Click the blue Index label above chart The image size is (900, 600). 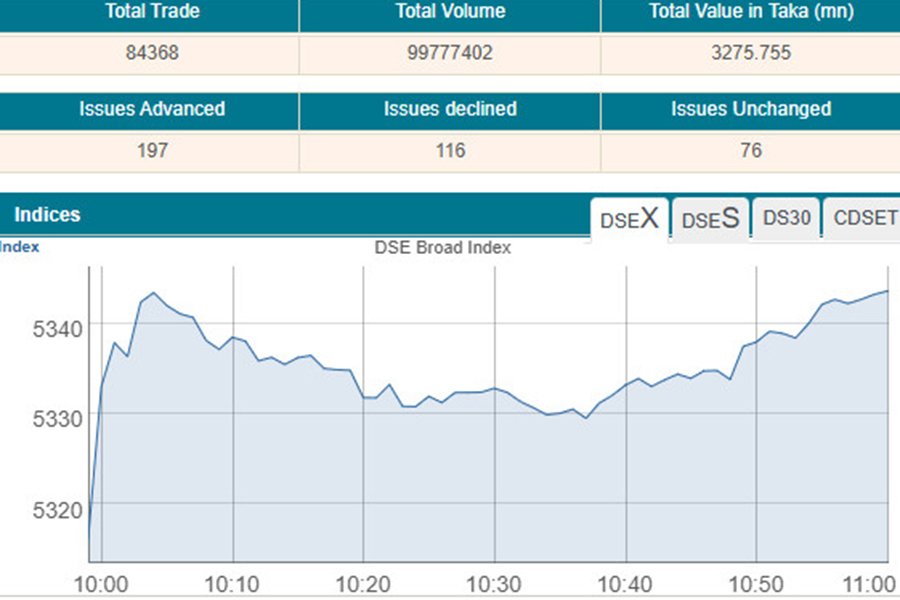click(x=20, y=247)
